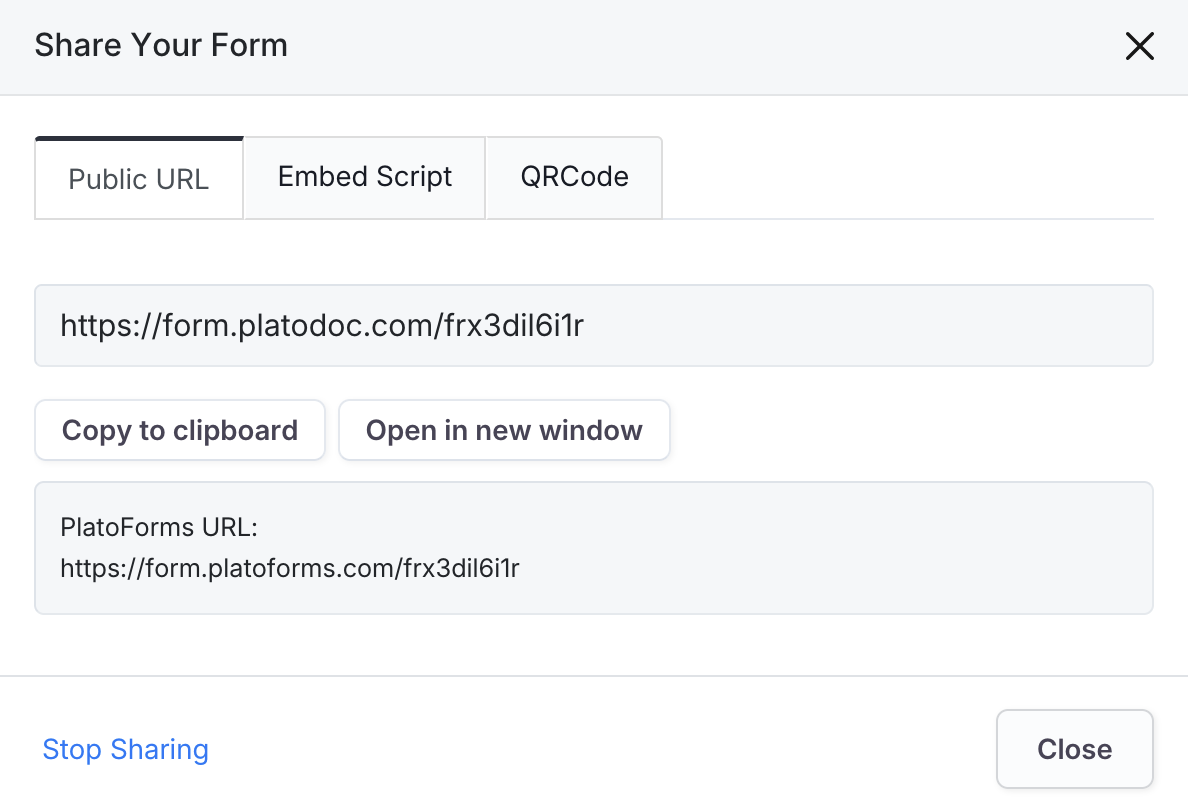Close the Share Your Form header X

point(1139,46)
